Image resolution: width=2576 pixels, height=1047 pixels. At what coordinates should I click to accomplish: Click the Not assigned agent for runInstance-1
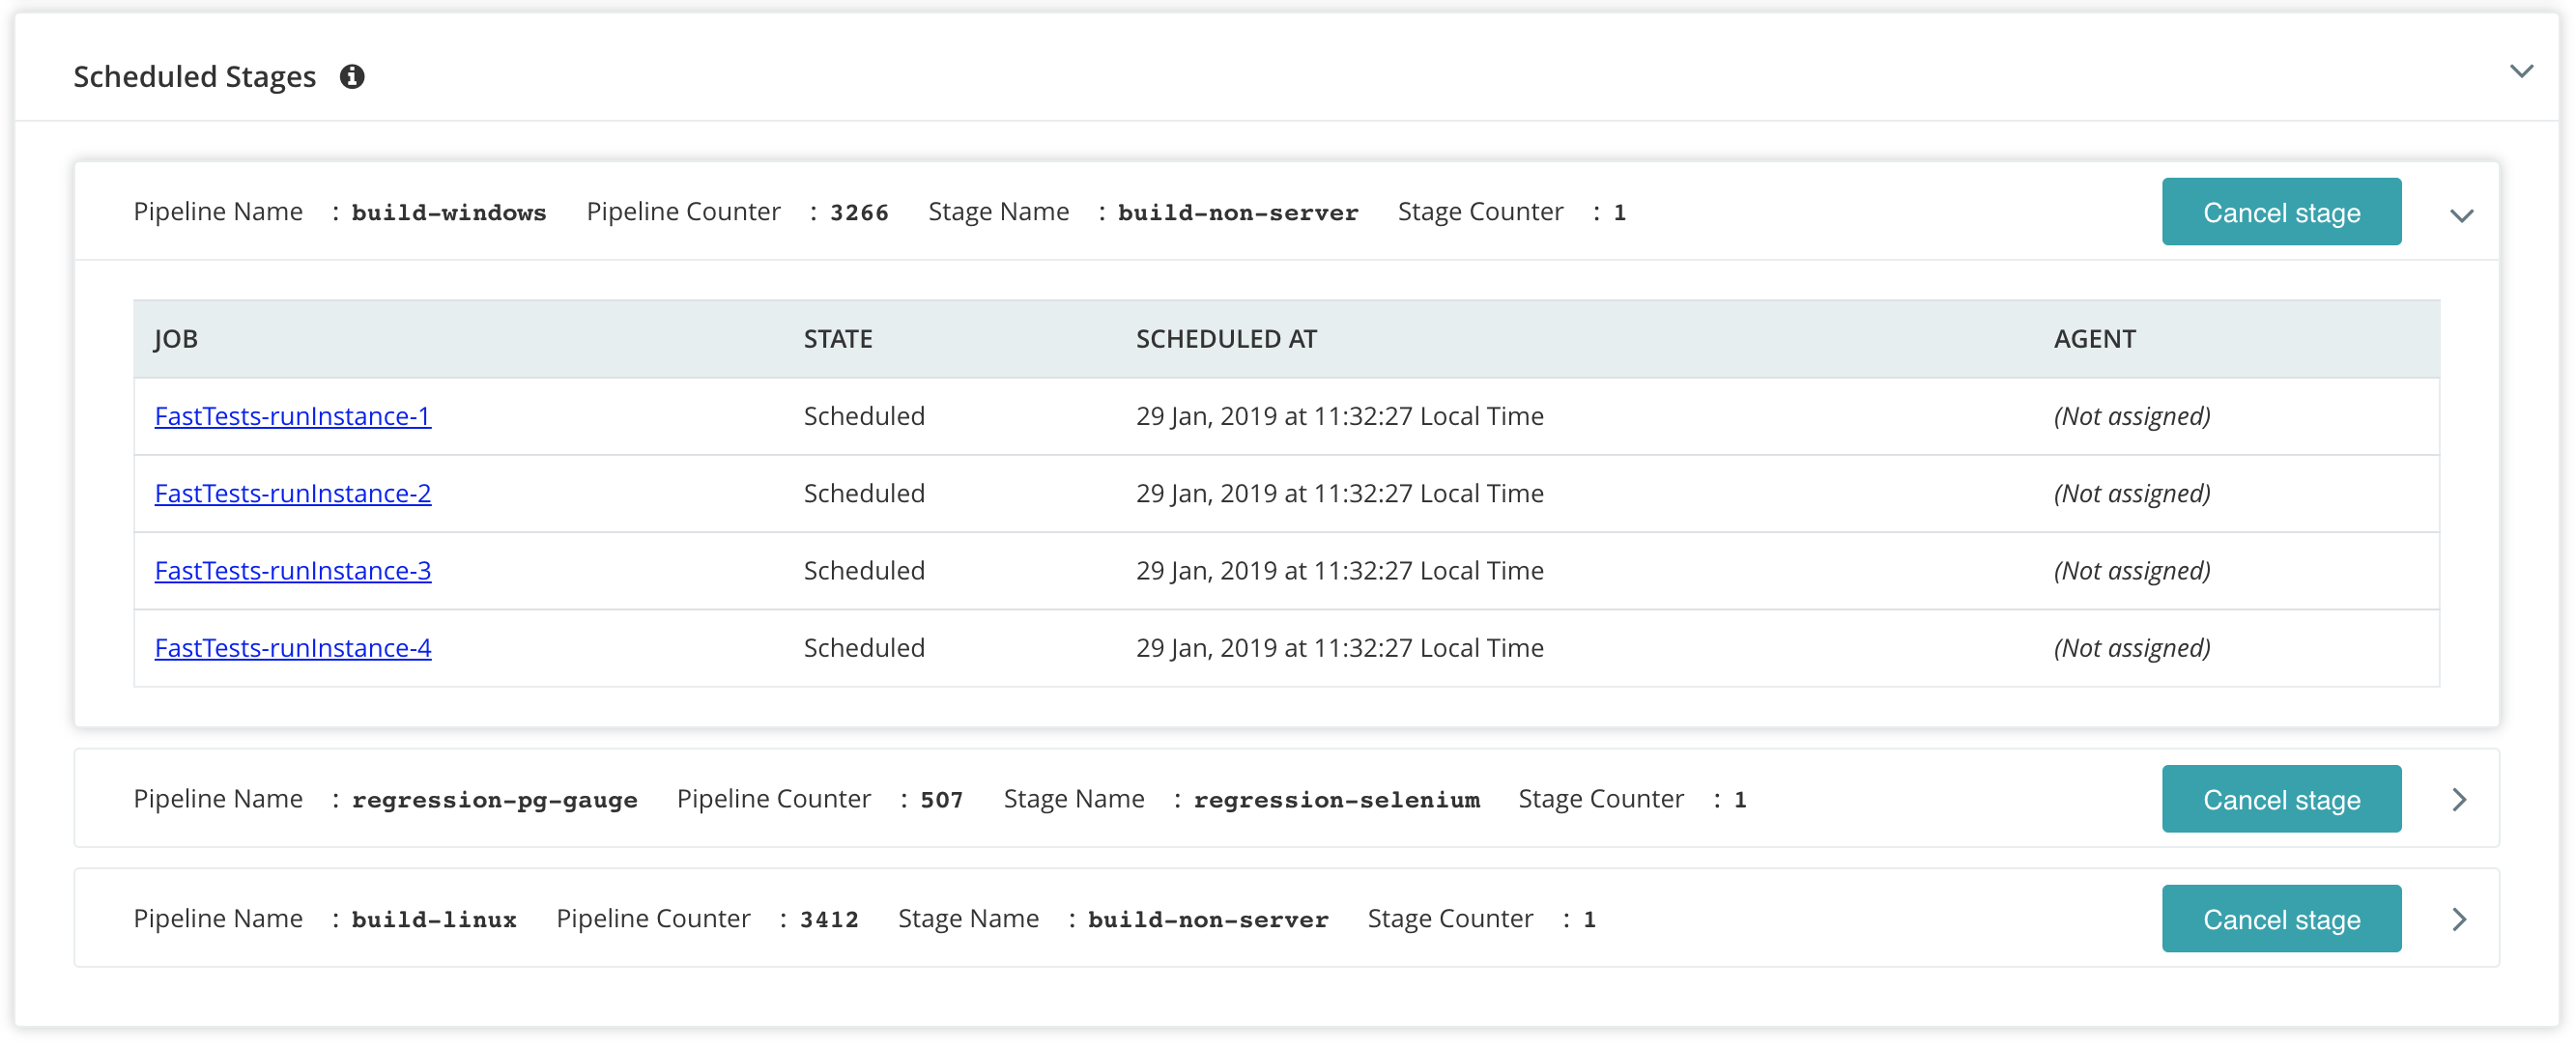click(2132, 416)
